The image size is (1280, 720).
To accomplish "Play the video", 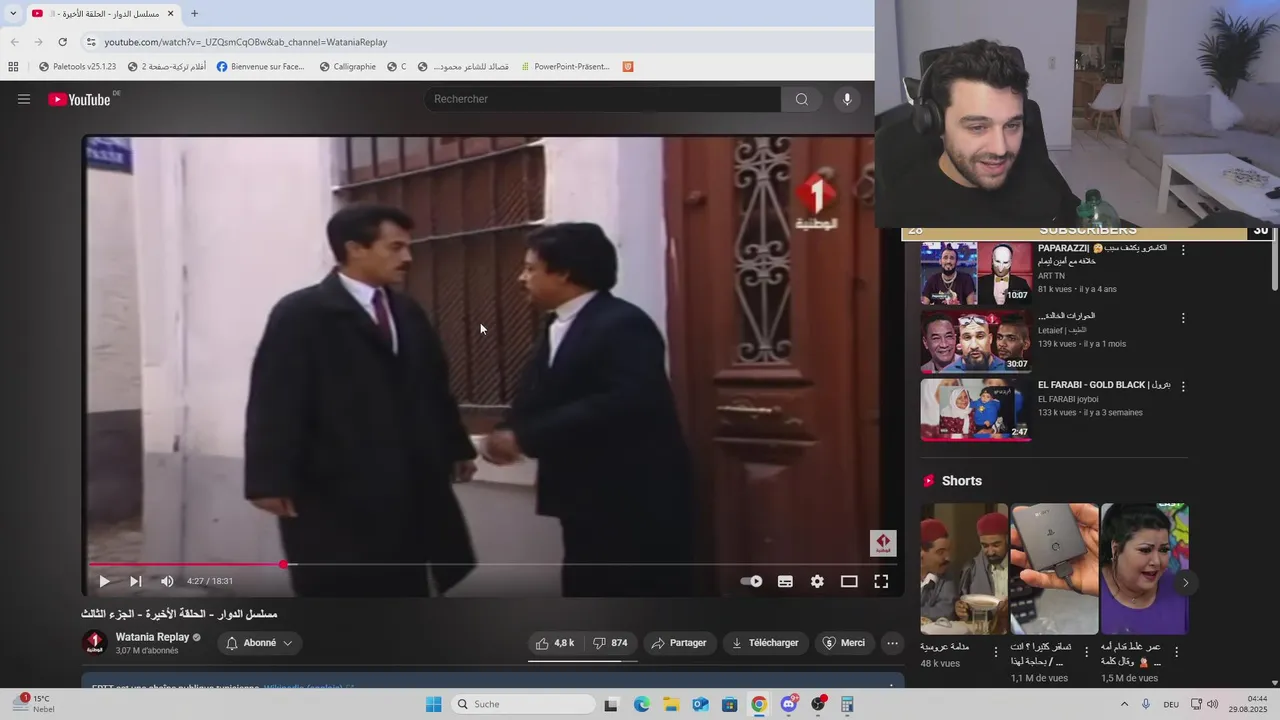I will pyautogui.click(x=104, y=581).
